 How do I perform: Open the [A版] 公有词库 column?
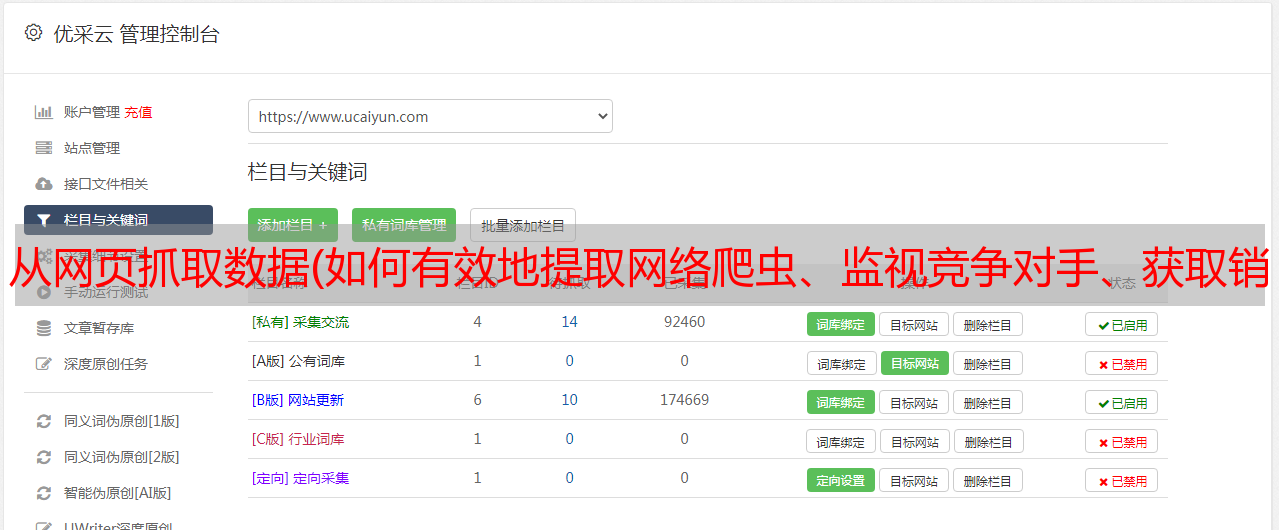tap(298, 361)
